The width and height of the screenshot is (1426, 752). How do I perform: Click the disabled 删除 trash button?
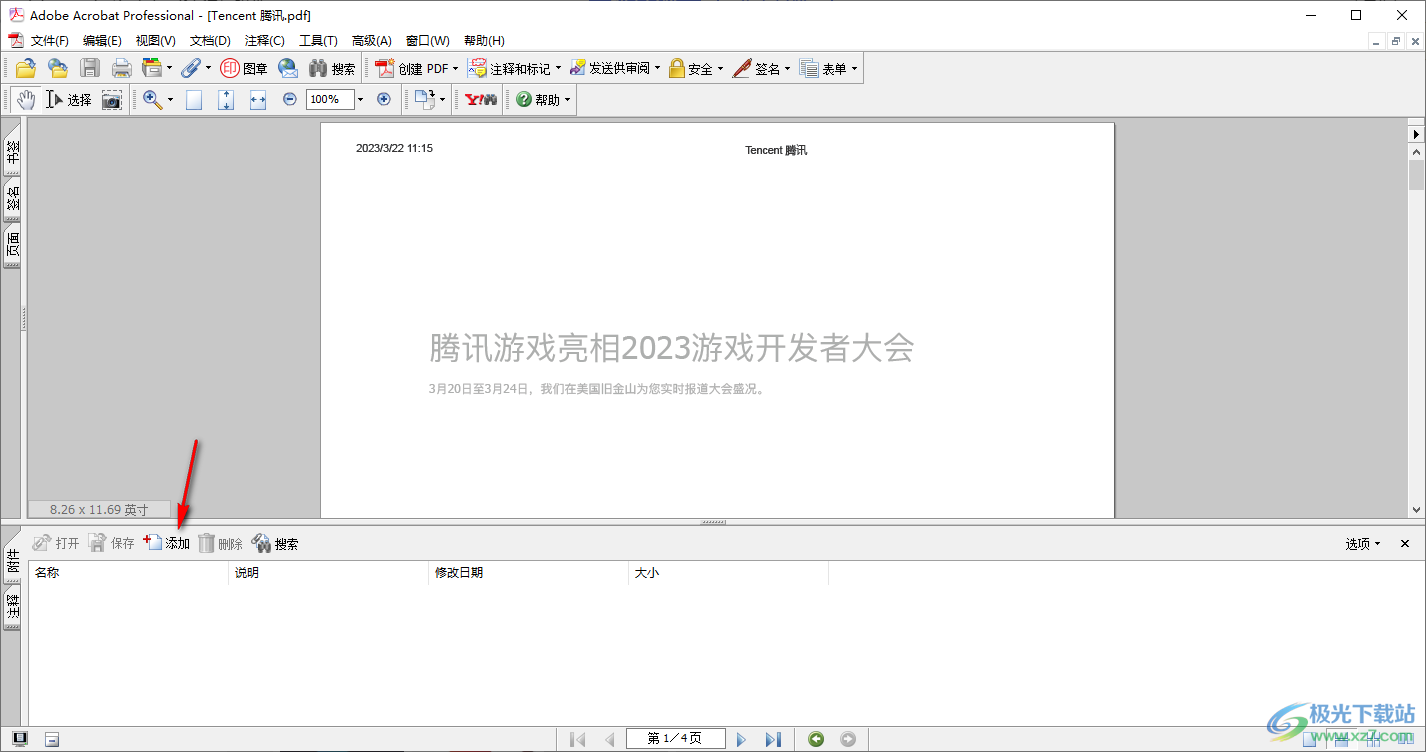(x=220, y=543)
